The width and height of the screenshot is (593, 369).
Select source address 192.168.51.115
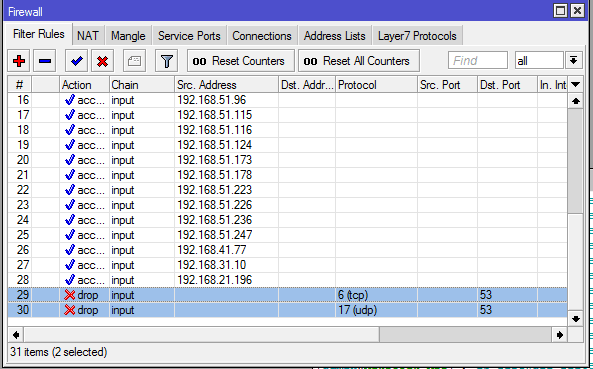coord(214,115)
